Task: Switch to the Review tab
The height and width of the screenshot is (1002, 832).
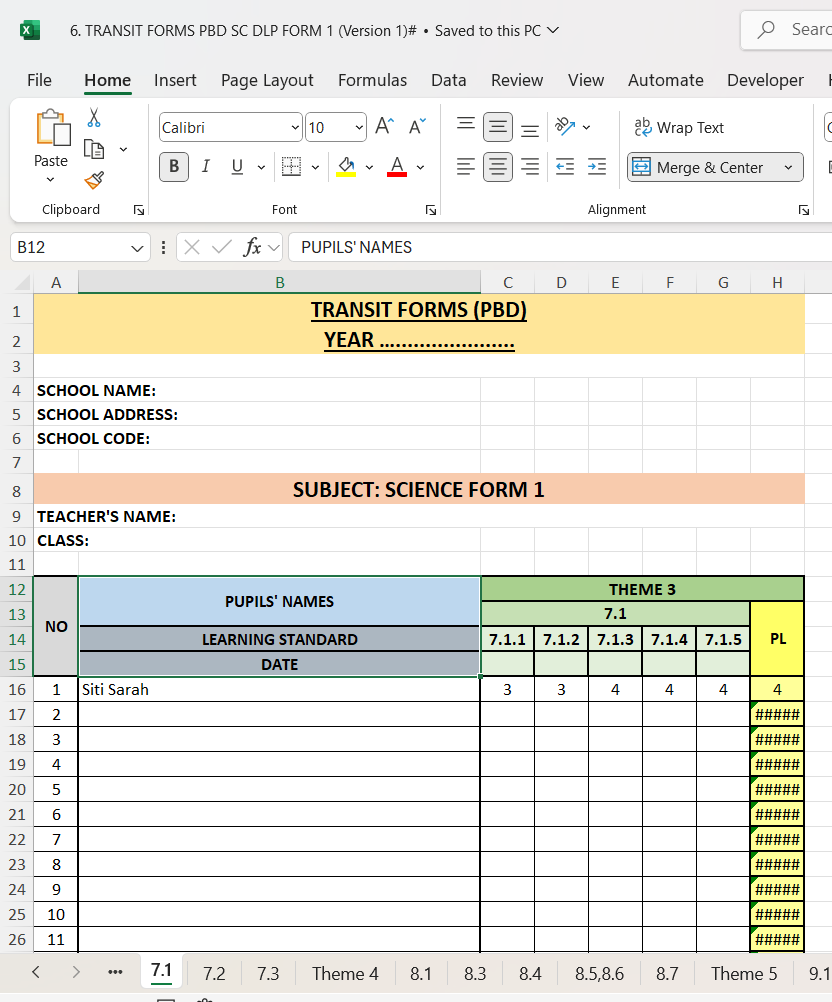Action: [x=517, y=81]
